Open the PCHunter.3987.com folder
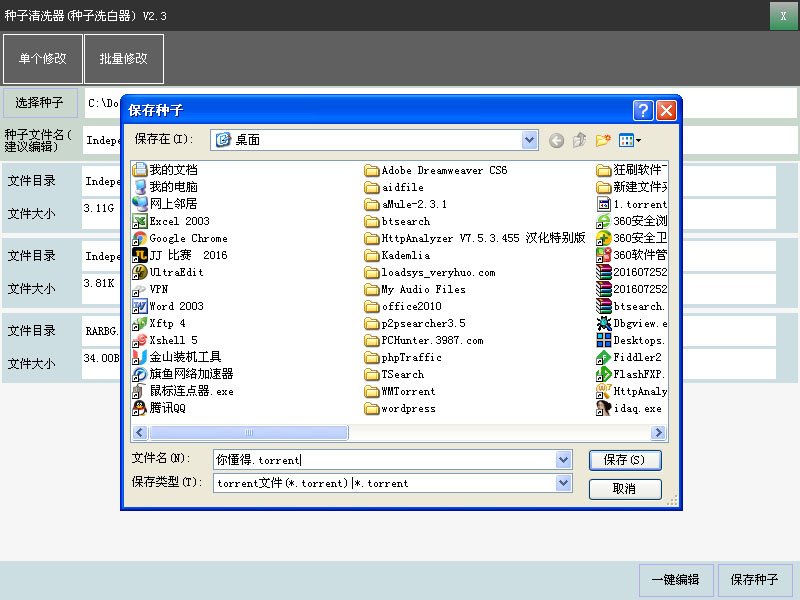The width and height of the screenshot is (800, 600). [424, 340]
